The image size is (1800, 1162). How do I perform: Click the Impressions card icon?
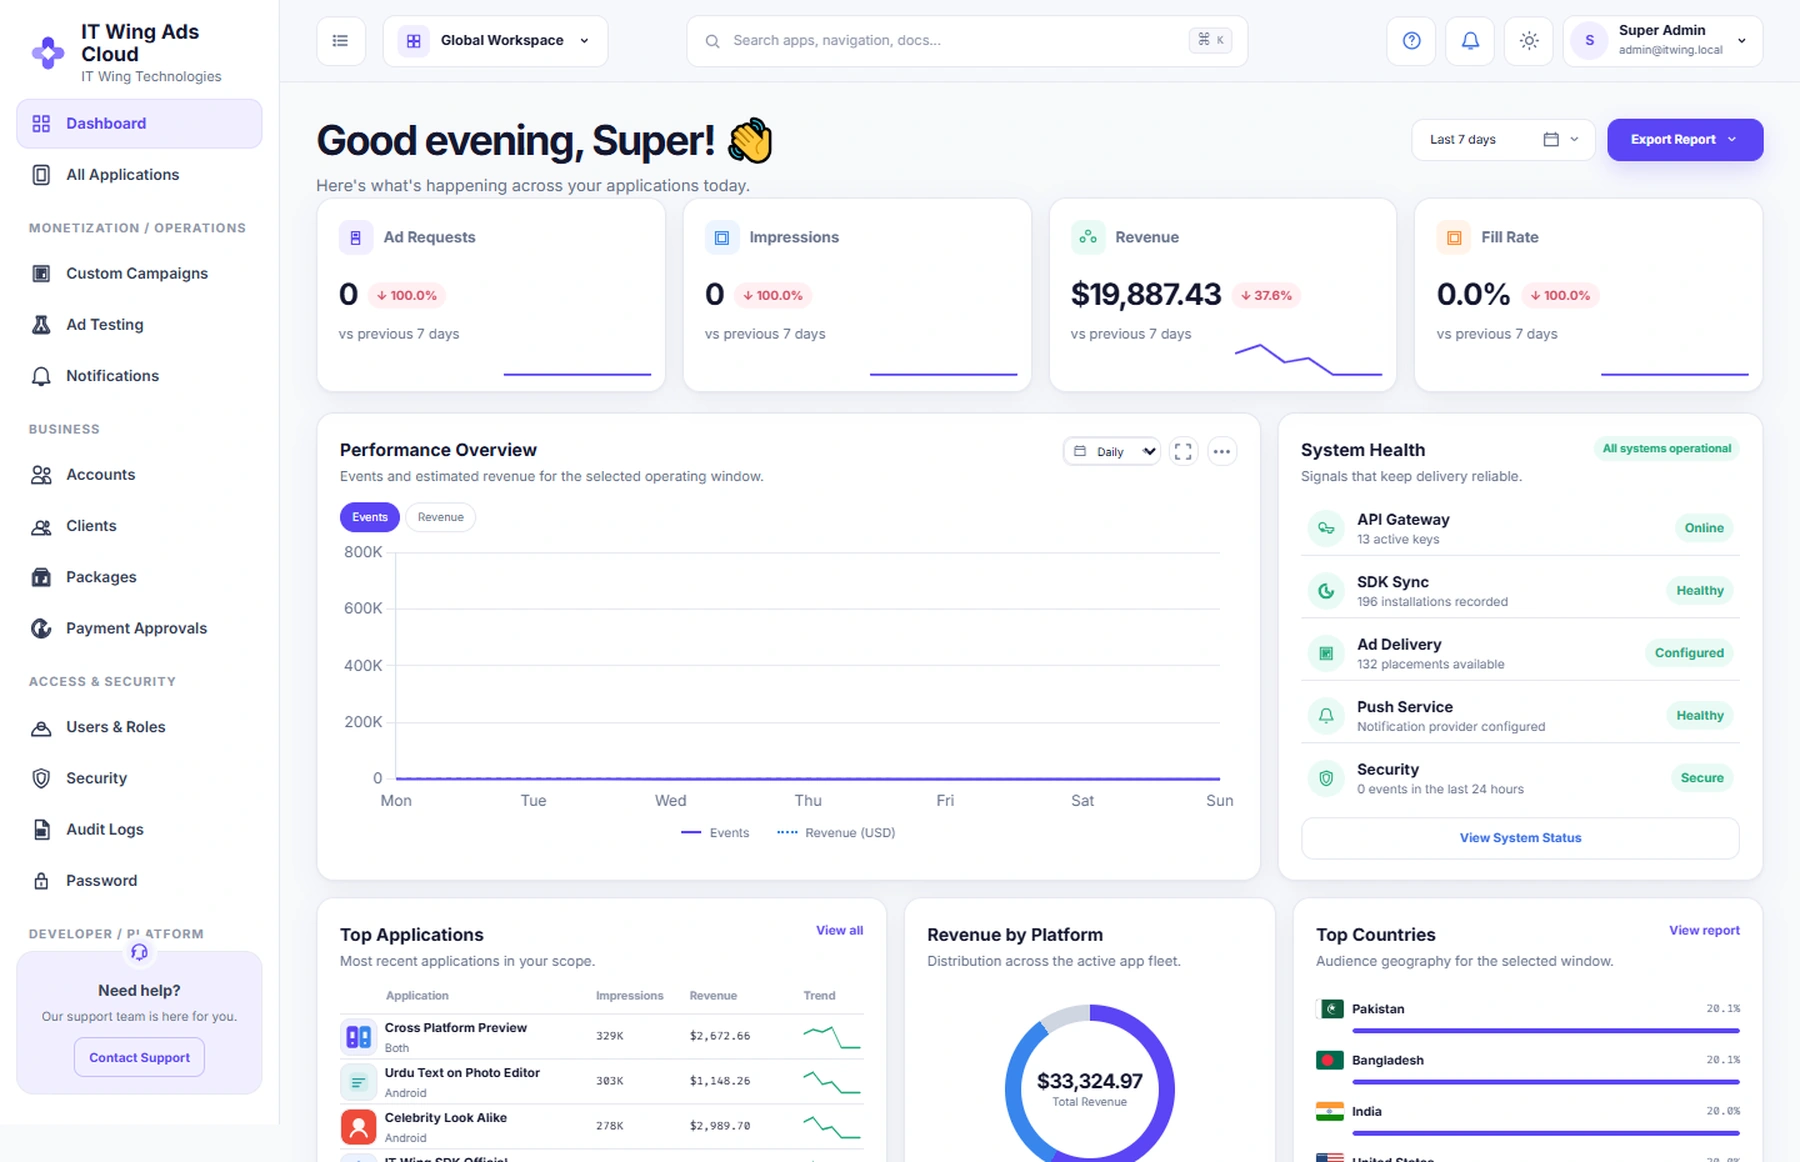pos(721,237)
